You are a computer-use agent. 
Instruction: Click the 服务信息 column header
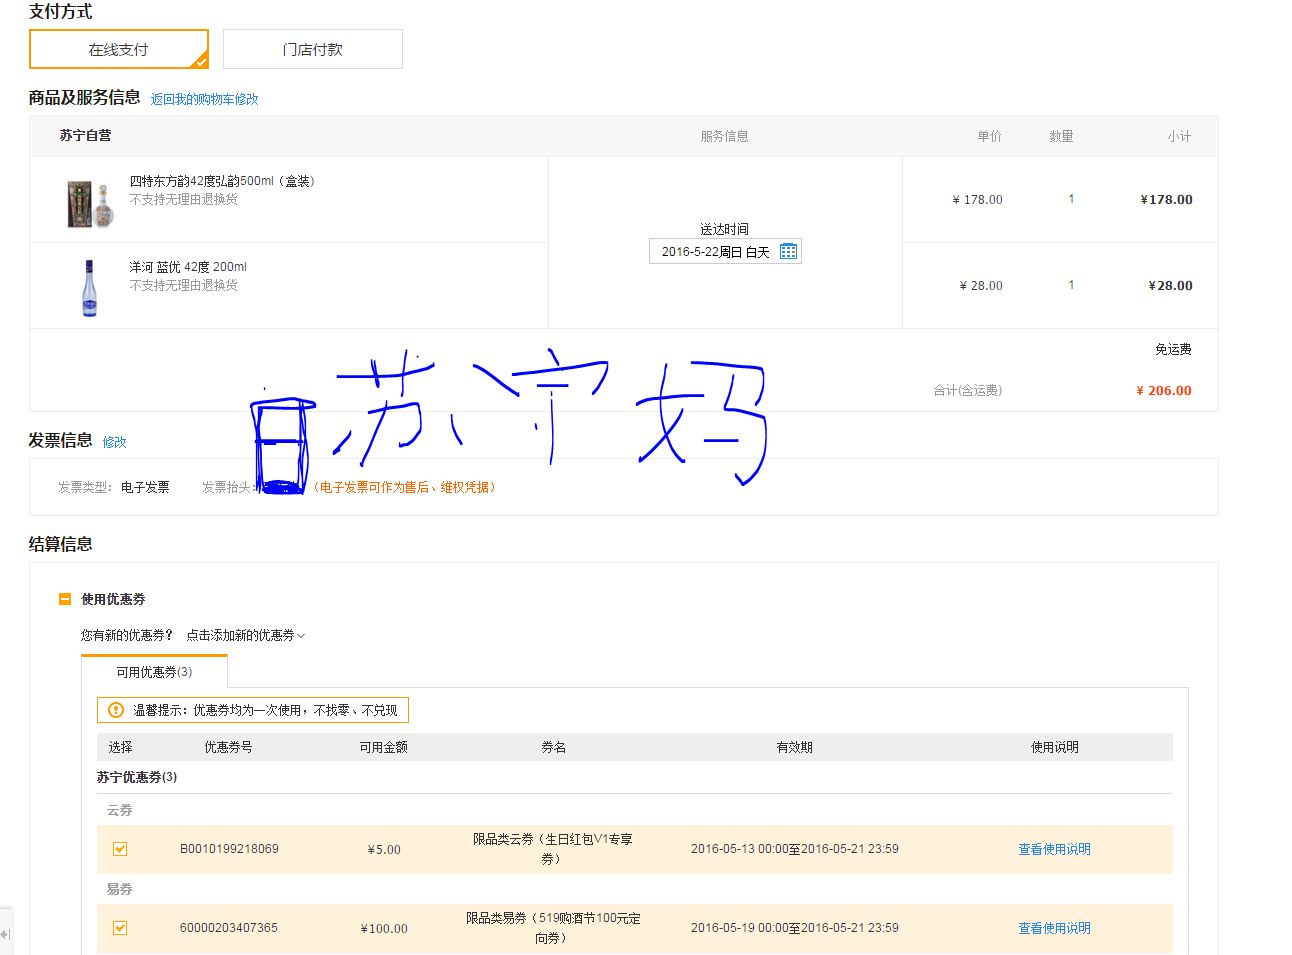[724, 136]
